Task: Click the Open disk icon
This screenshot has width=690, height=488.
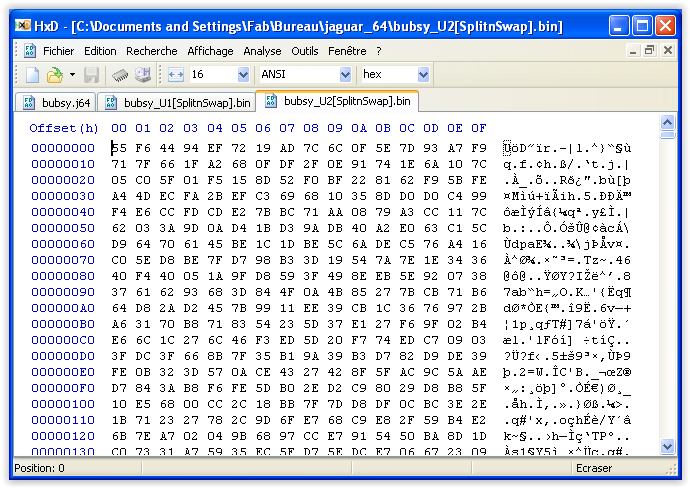Action: (x=143, y=75)
